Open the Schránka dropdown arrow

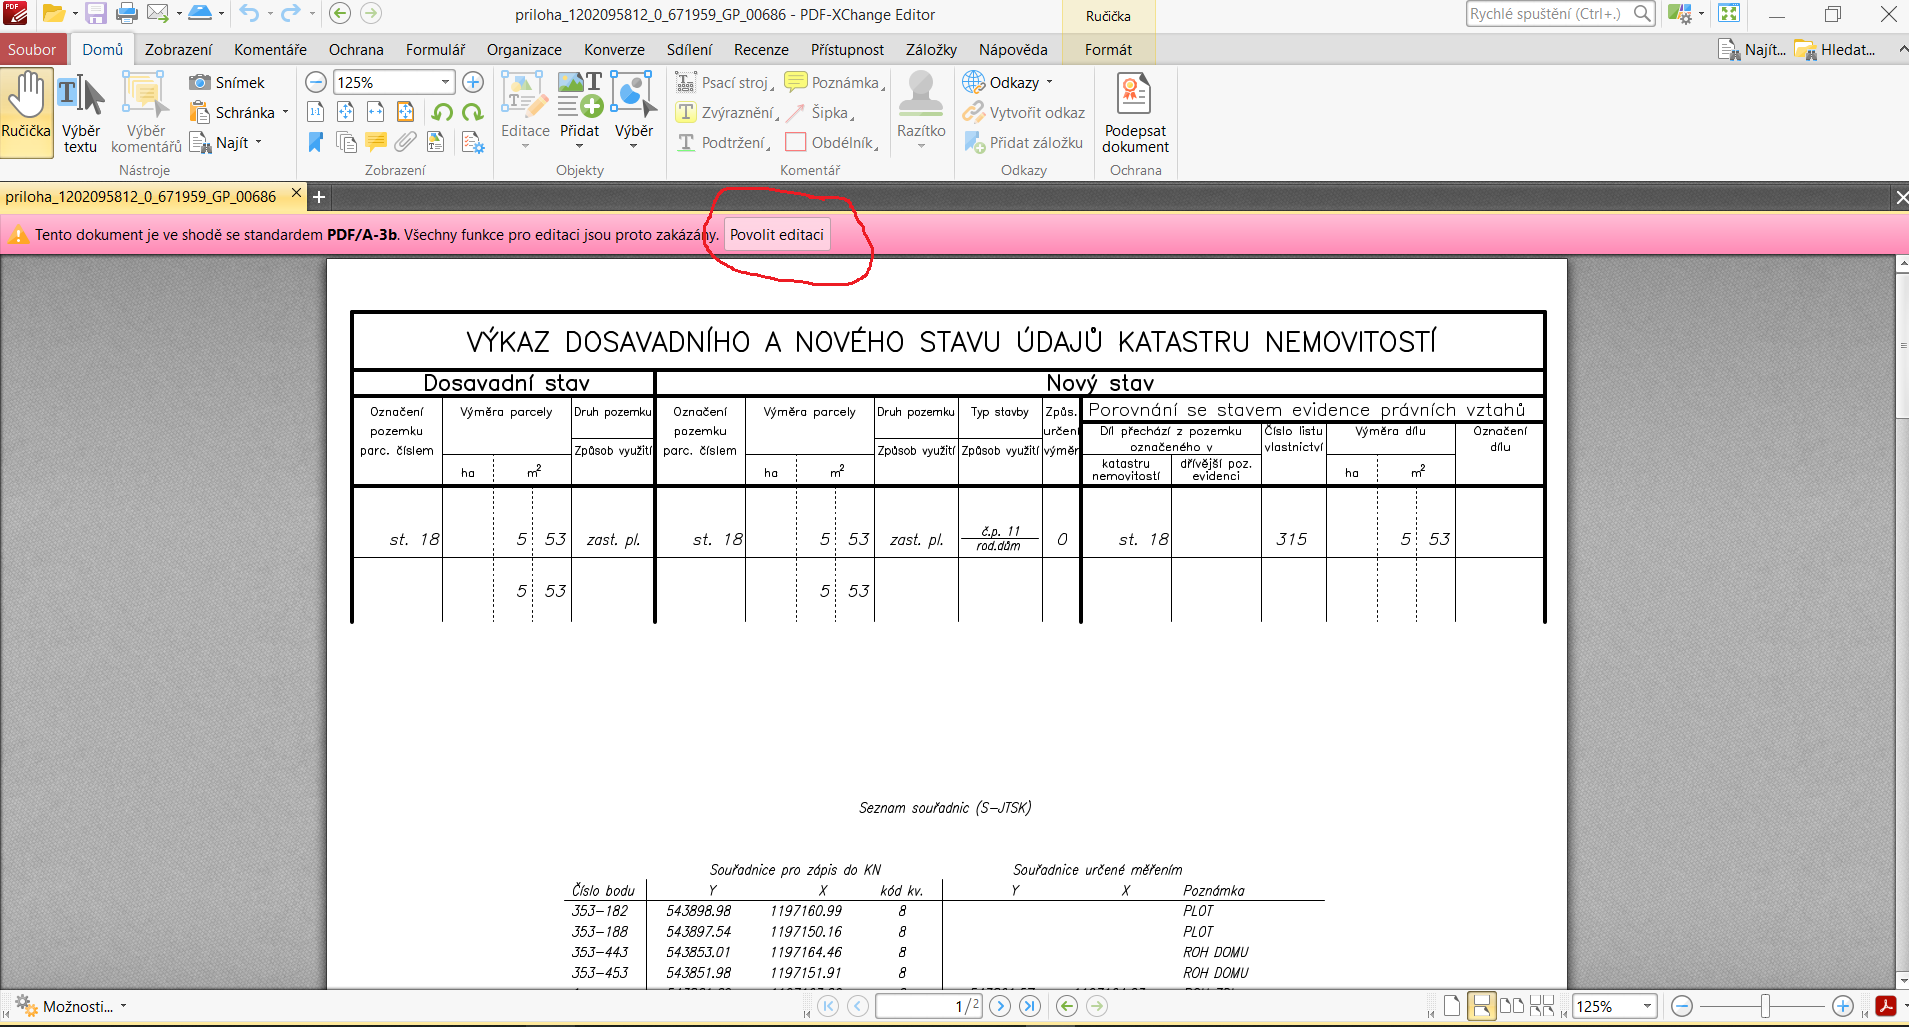[285, 113]
